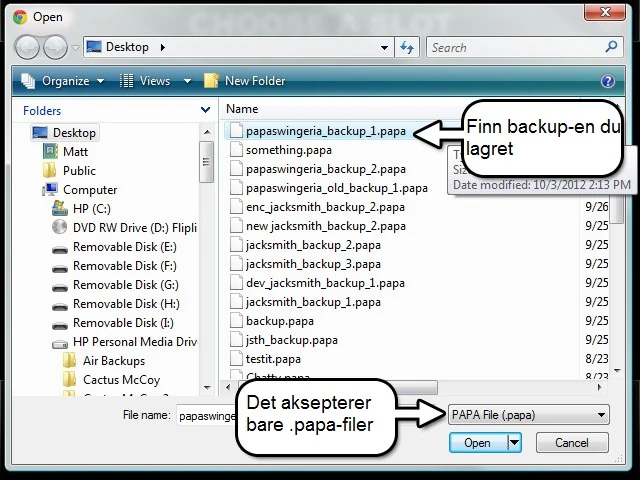Select HP Personal Media Drive
This screenshot has width=640, height=480.
124,342
